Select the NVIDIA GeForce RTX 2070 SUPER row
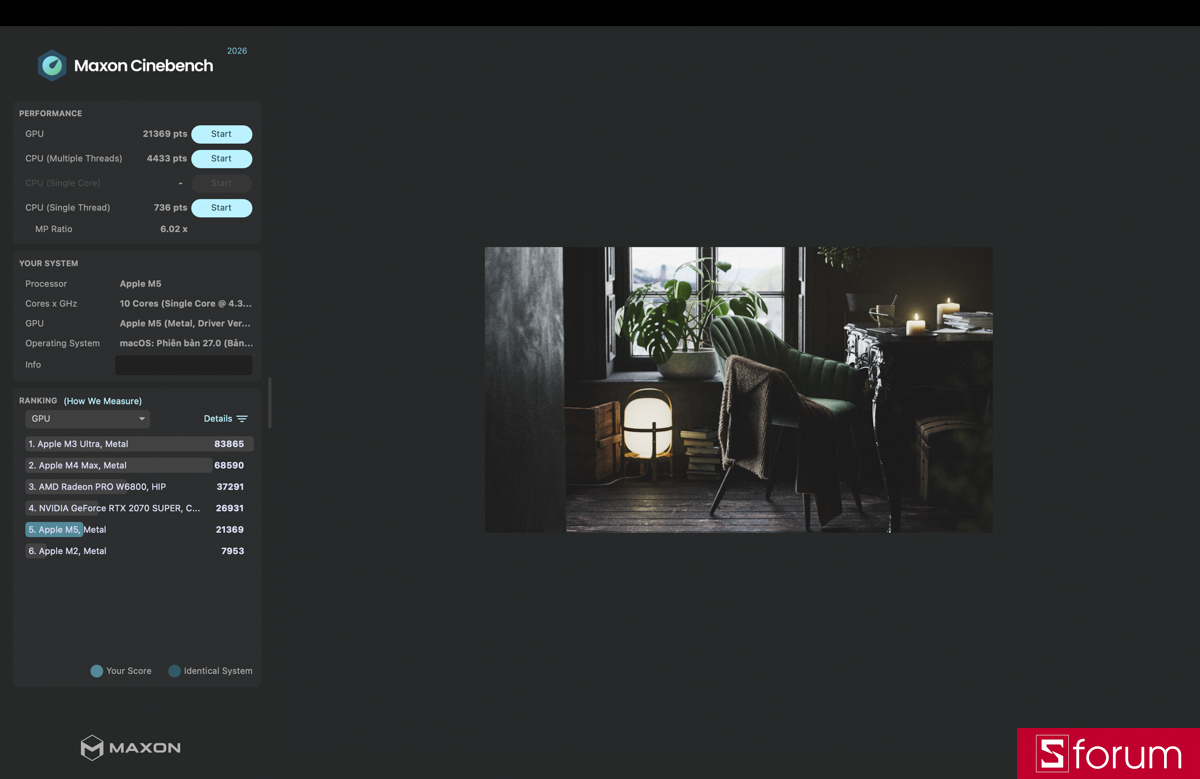Image resolution: width=1200 pixels, height=779 pixels. (139, 508)
